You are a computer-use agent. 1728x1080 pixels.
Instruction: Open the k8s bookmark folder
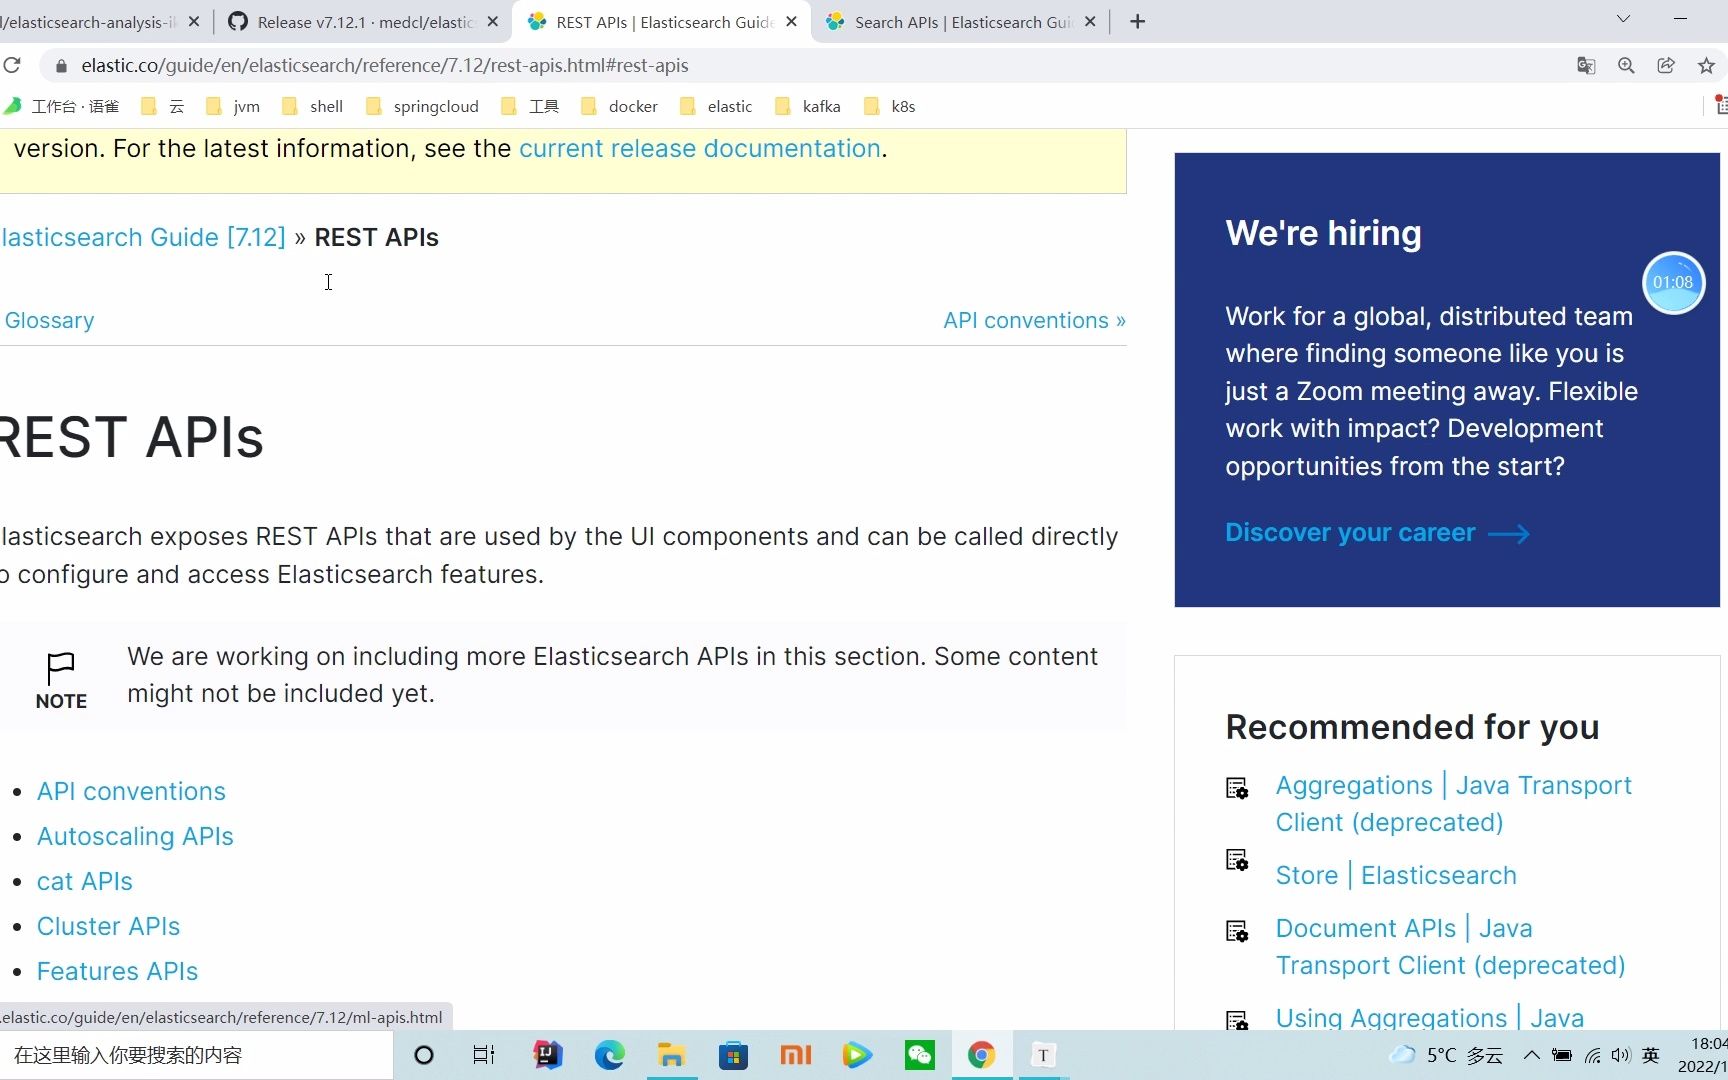tap(890, 106)
